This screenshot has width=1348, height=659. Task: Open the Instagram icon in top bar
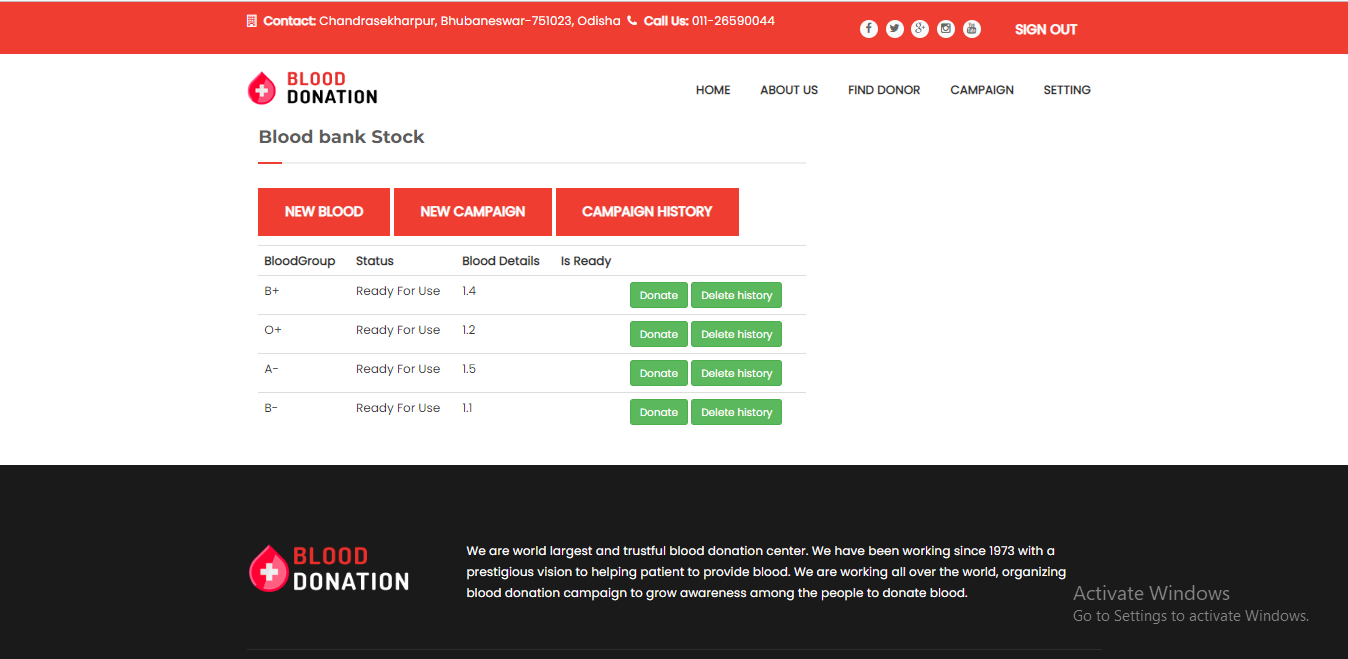(x=946, y=28)
